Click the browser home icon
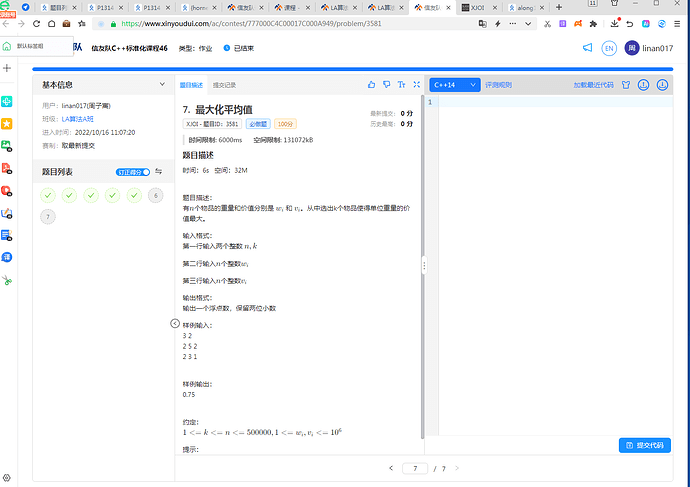This screenshot has width=690, height=487. [x=51, y=24]
